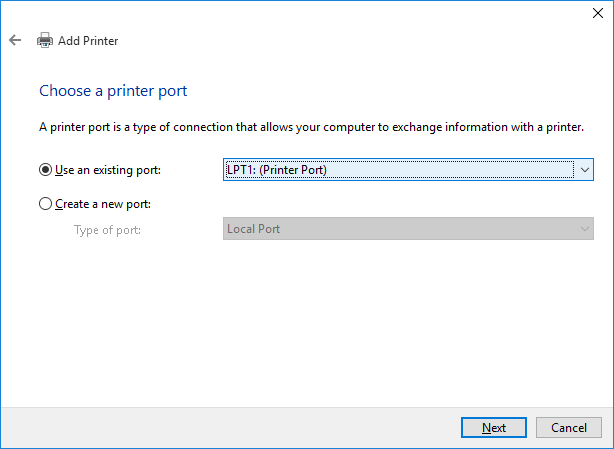Click the 'Type of port:' label
The height and width of the screenshot is (449, 614).
pos(107,229)
